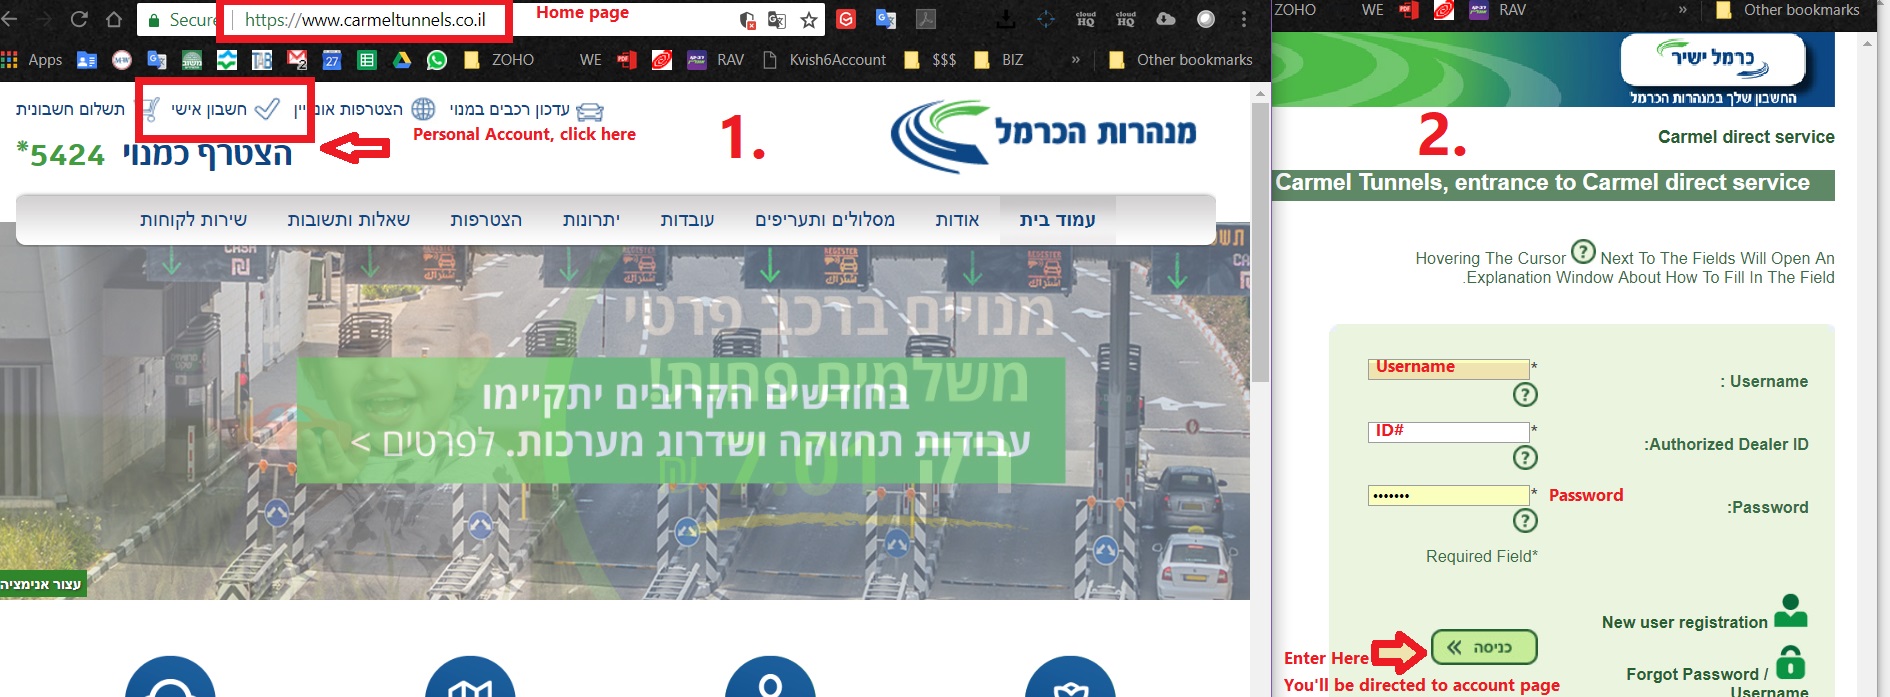The height and width of the screenshot is (697, 1890).
Task: Click the ID# authorized dealer input field
Action: tap(1448, 432)
